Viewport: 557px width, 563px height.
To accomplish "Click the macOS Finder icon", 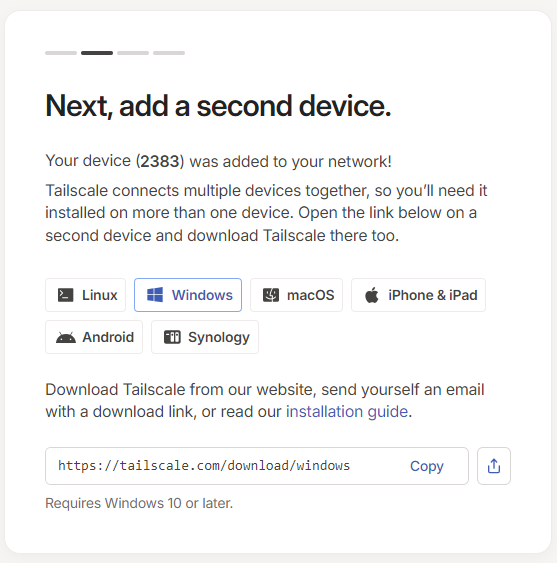I will [x=270, y=295].
